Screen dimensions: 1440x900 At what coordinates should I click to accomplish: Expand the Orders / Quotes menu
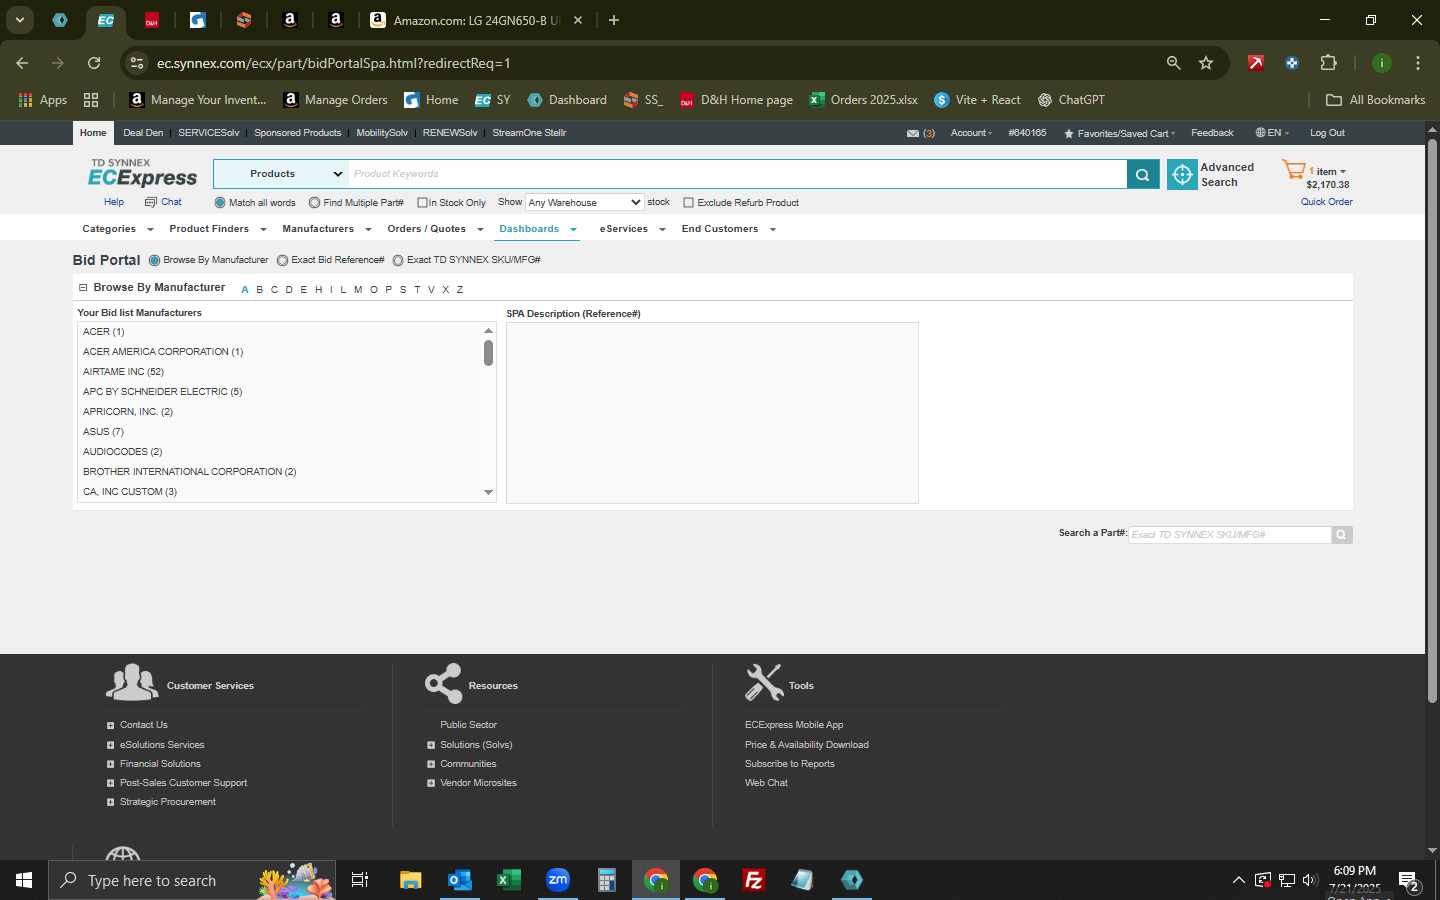point(435,229)
